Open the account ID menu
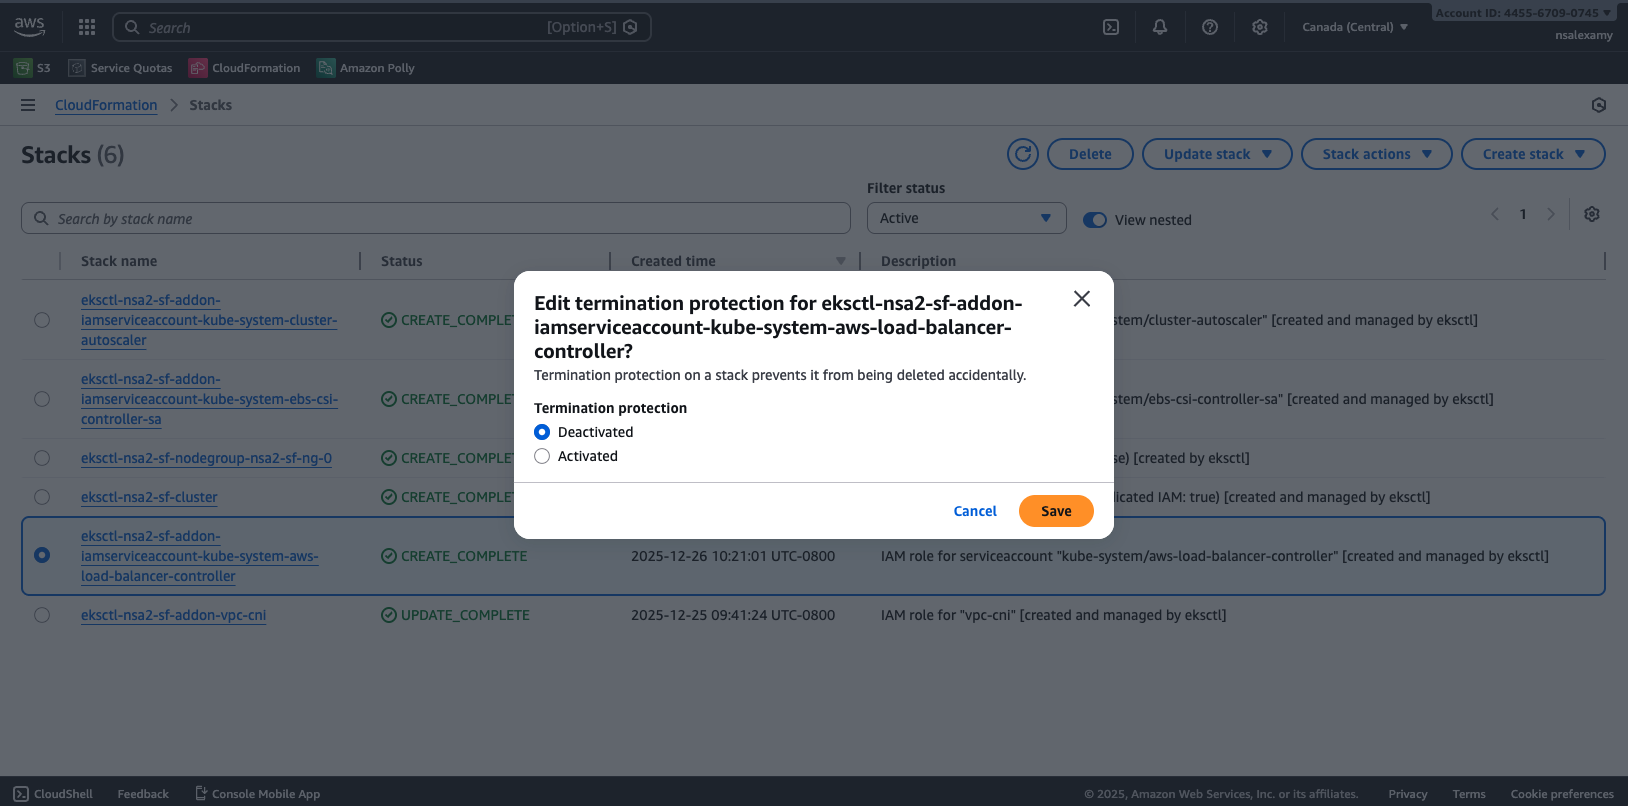 1523,13
